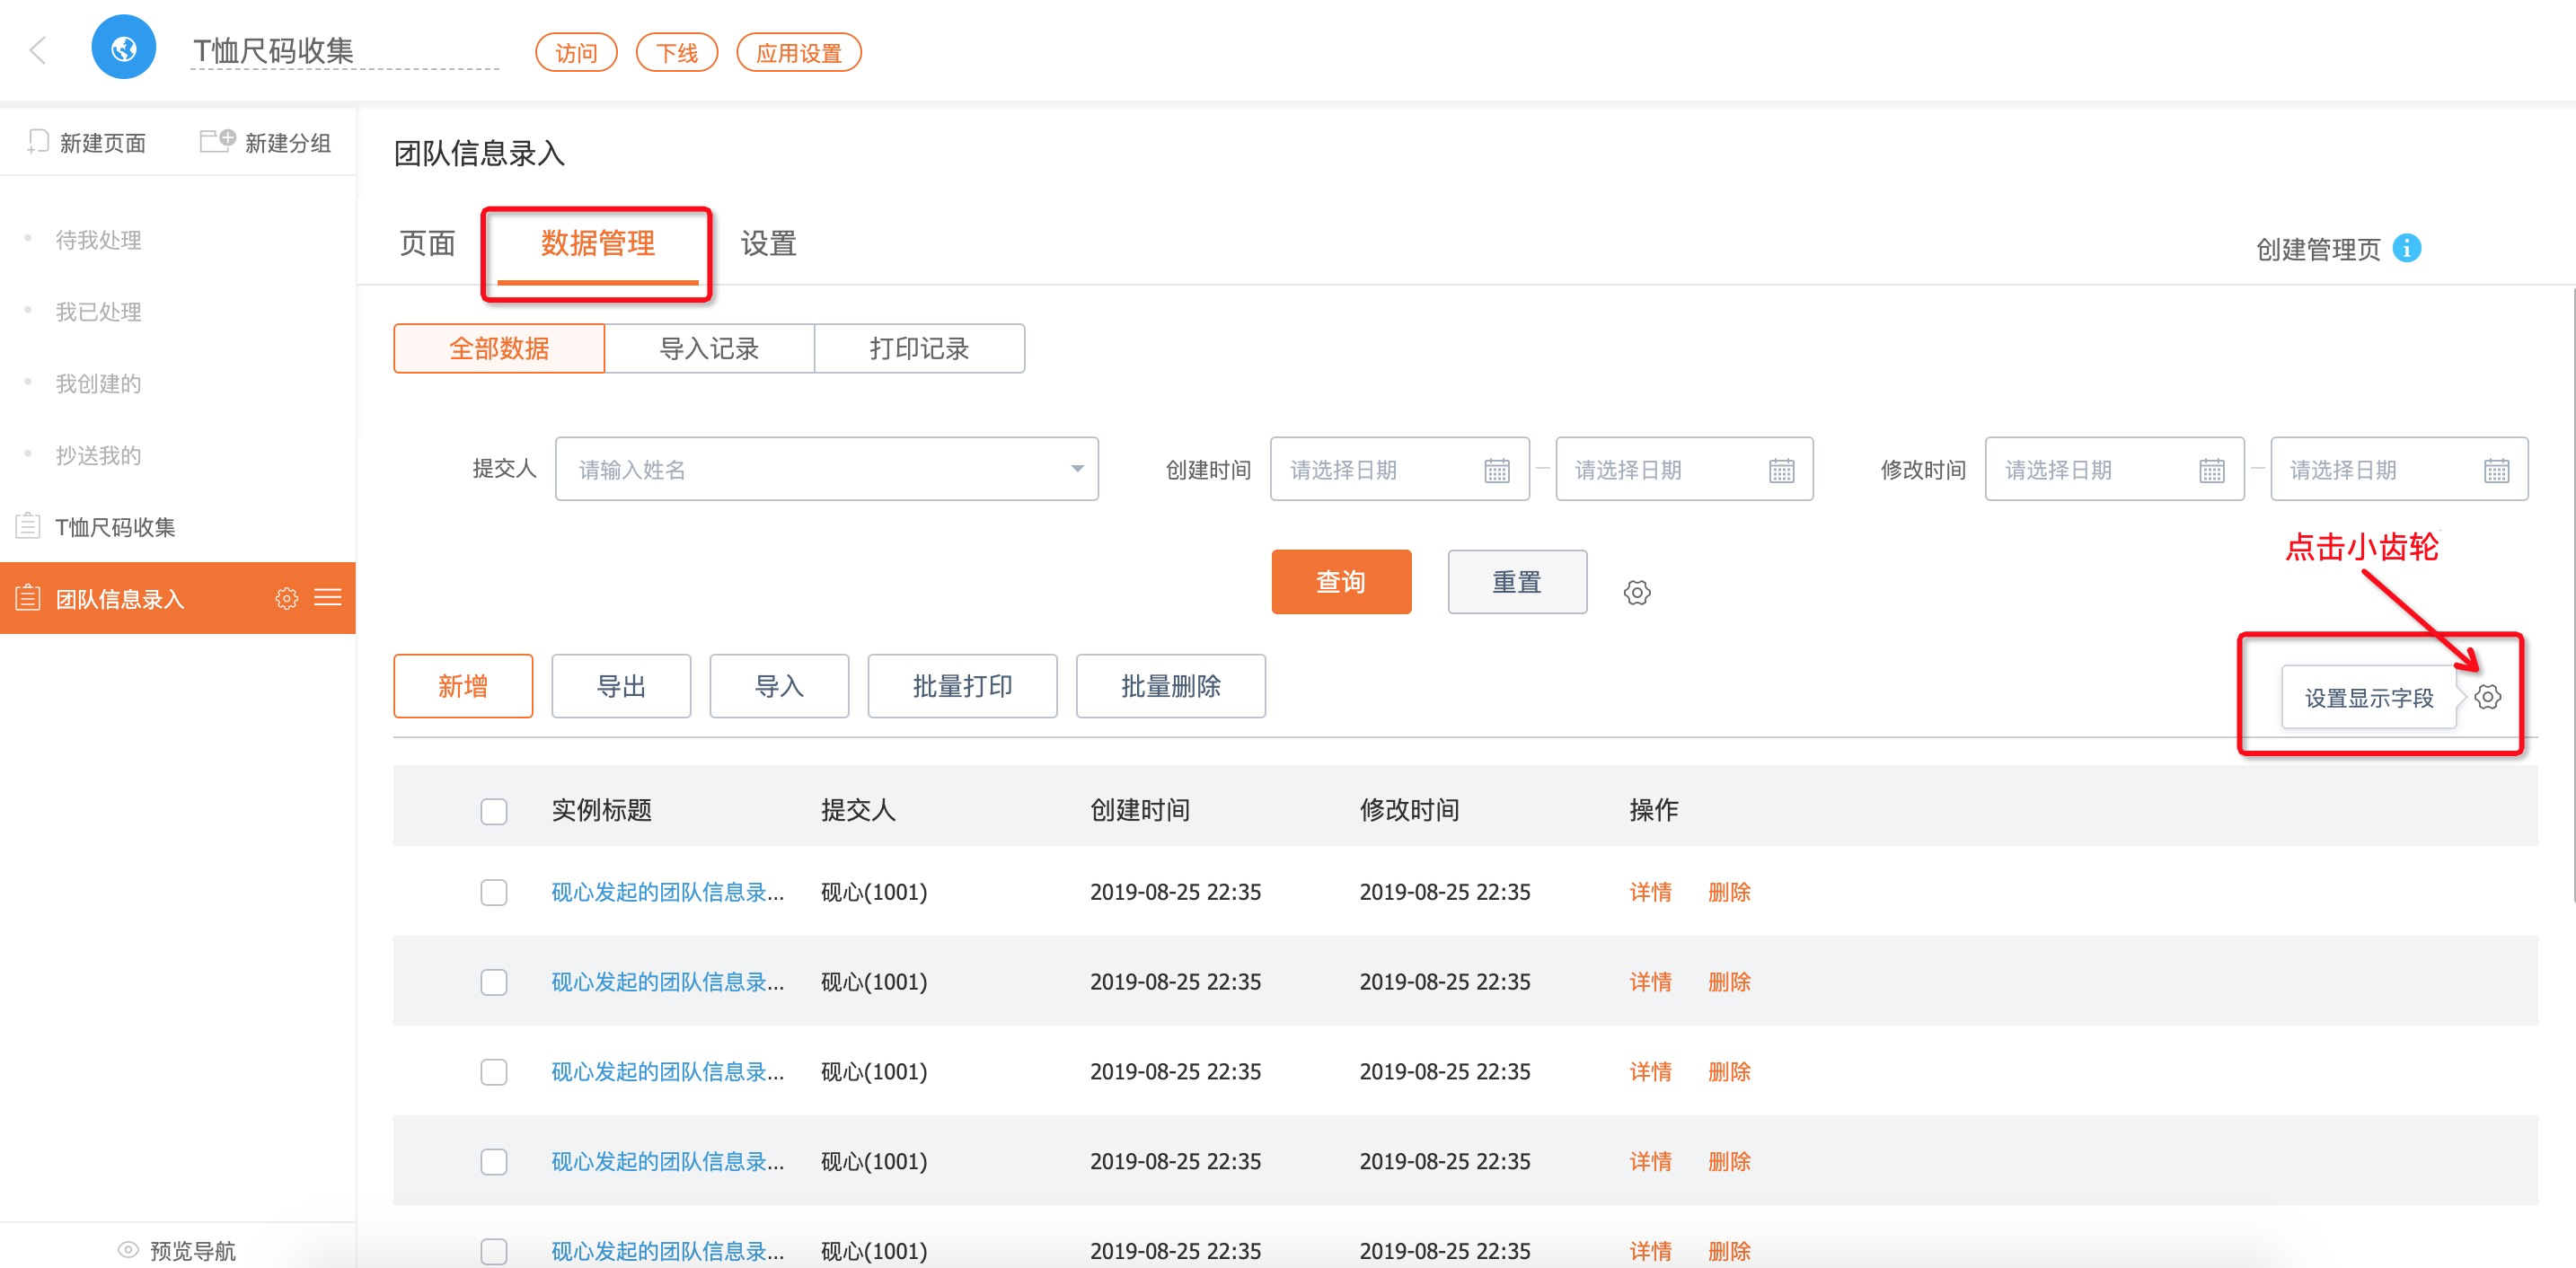Click the 新建分组 folder icon
This screenshot has height=1268, width=2576.
click(x=217, y=141)
